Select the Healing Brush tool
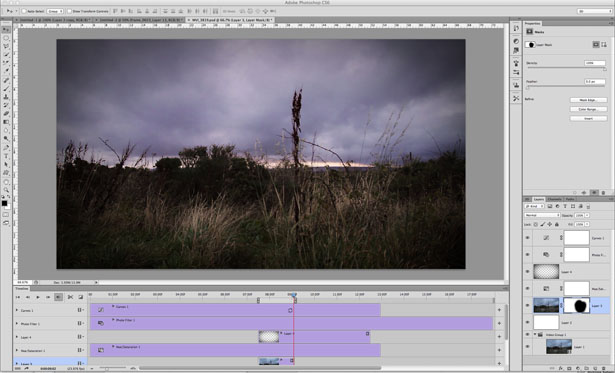 tap(6, 80)
